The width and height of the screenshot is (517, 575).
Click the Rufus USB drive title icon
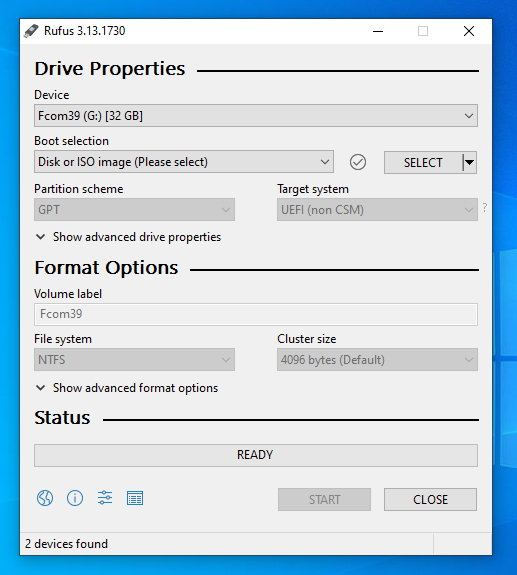(31, 31)
